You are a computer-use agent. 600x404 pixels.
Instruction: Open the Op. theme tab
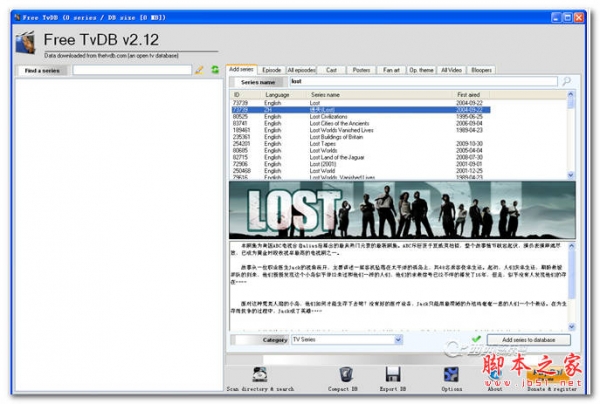[421, 70]
